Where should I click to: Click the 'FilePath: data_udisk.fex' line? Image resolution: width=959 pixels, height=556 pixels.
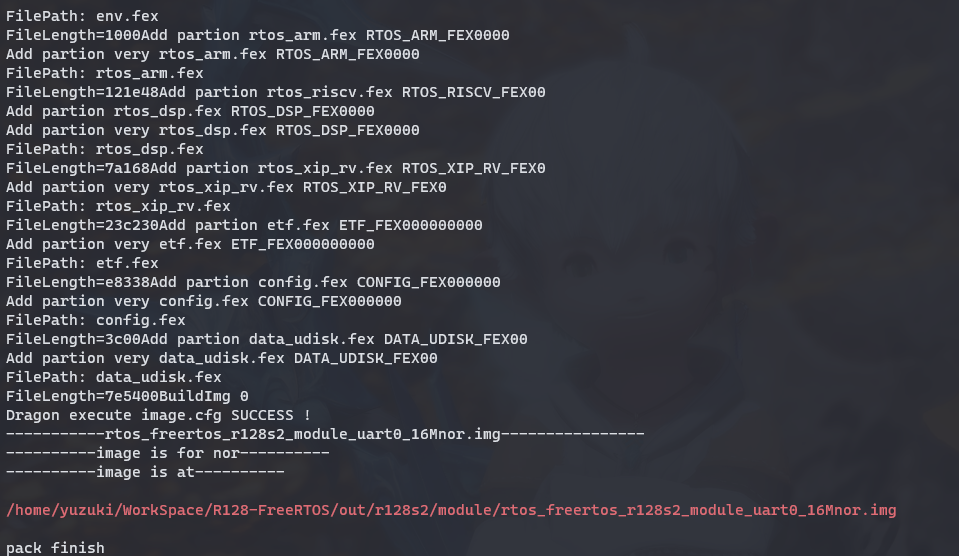(114, 377)
